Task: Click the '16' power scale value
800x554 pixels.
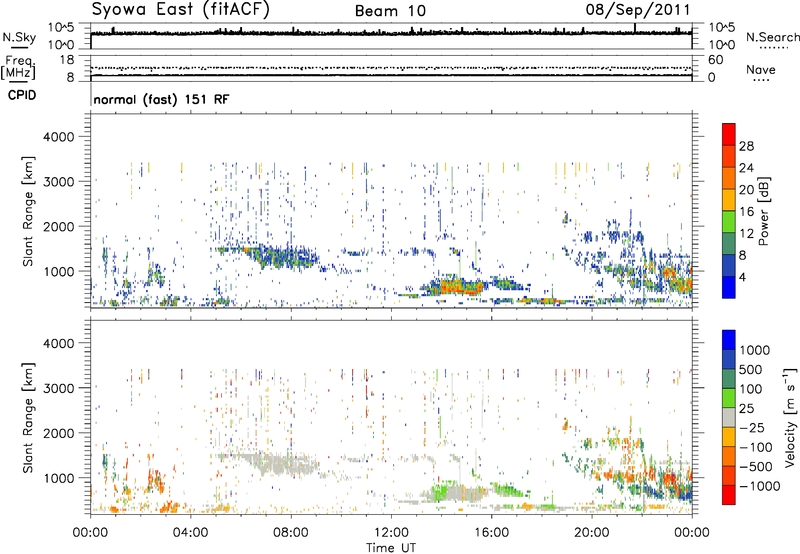Action: click(746, 212)
